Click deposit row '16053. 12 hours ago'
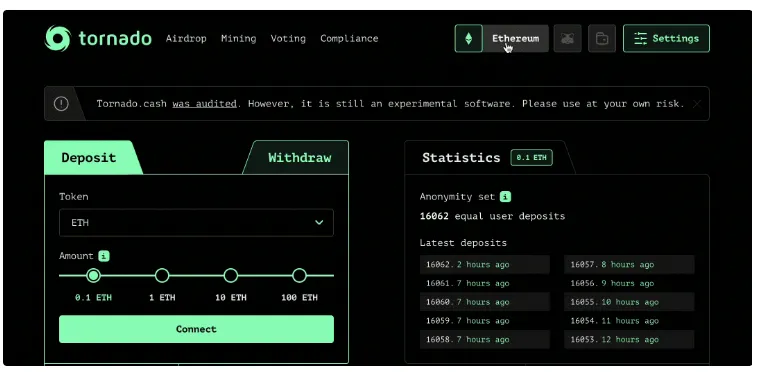 tap(629, 339)
